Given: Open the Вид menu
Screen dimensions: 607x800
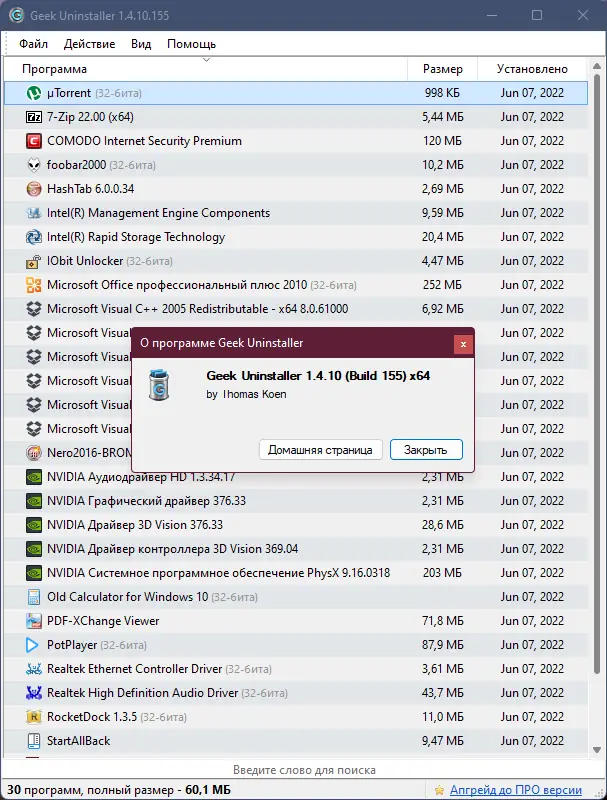Looking at the screenshot, I should [141, 44].
